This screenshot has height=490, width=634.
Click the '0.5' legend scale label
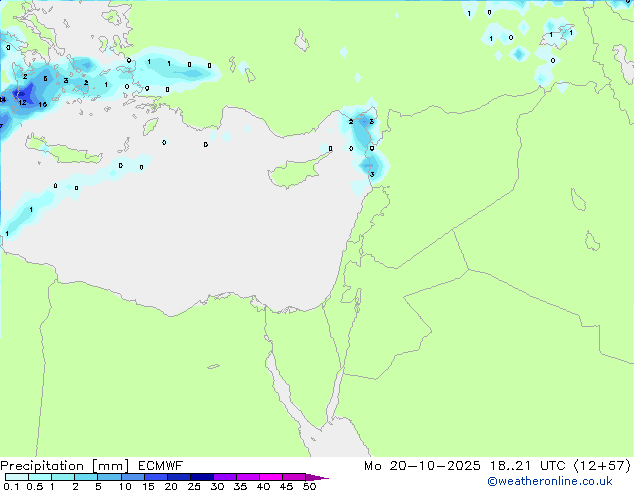pyautogui.click(x=35, y=486)
